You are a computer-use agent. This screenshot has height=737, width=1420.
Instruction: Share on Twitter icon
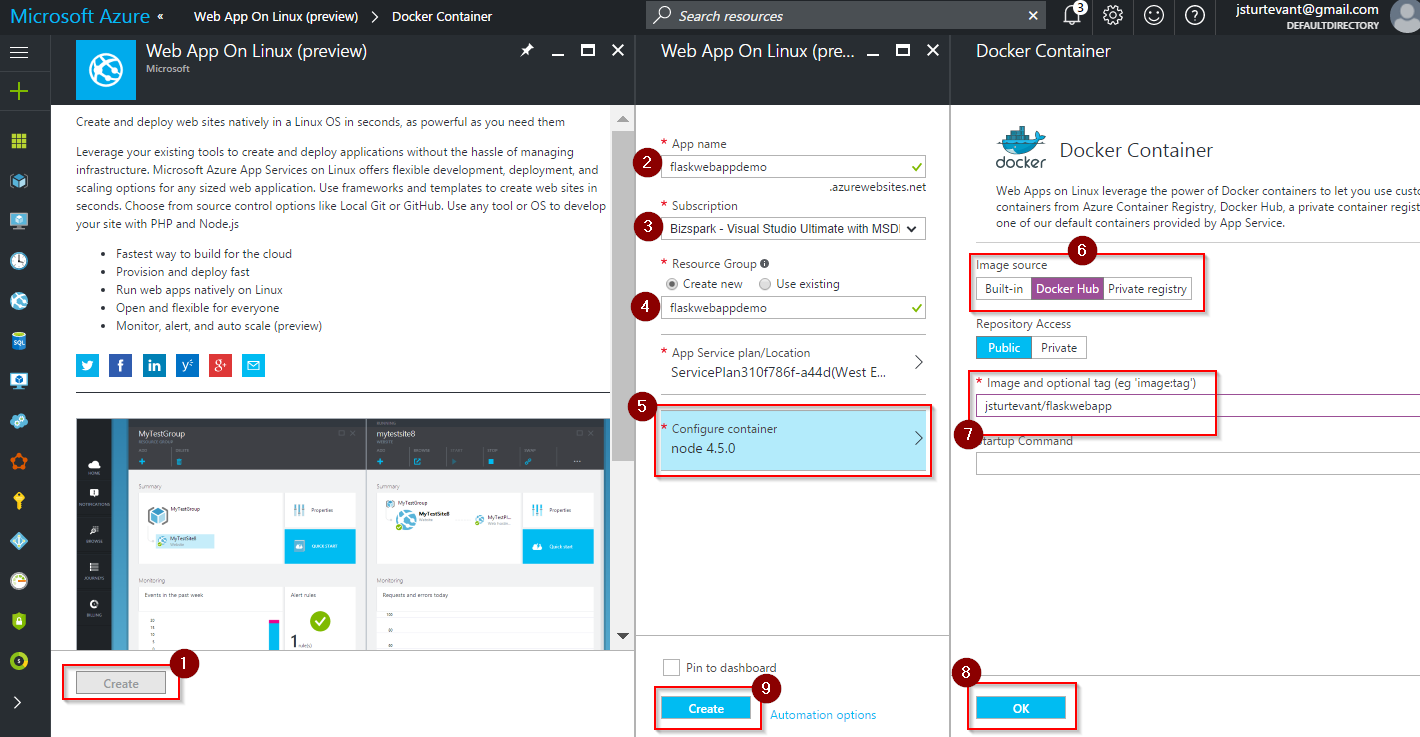click(88, 366)
